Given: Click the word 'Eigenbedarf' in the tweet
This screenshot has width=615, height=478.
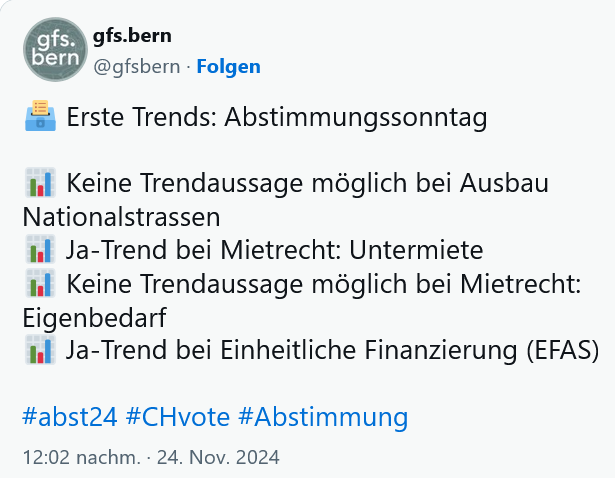Looking at the screenshot, I should [x=94, y=316].
